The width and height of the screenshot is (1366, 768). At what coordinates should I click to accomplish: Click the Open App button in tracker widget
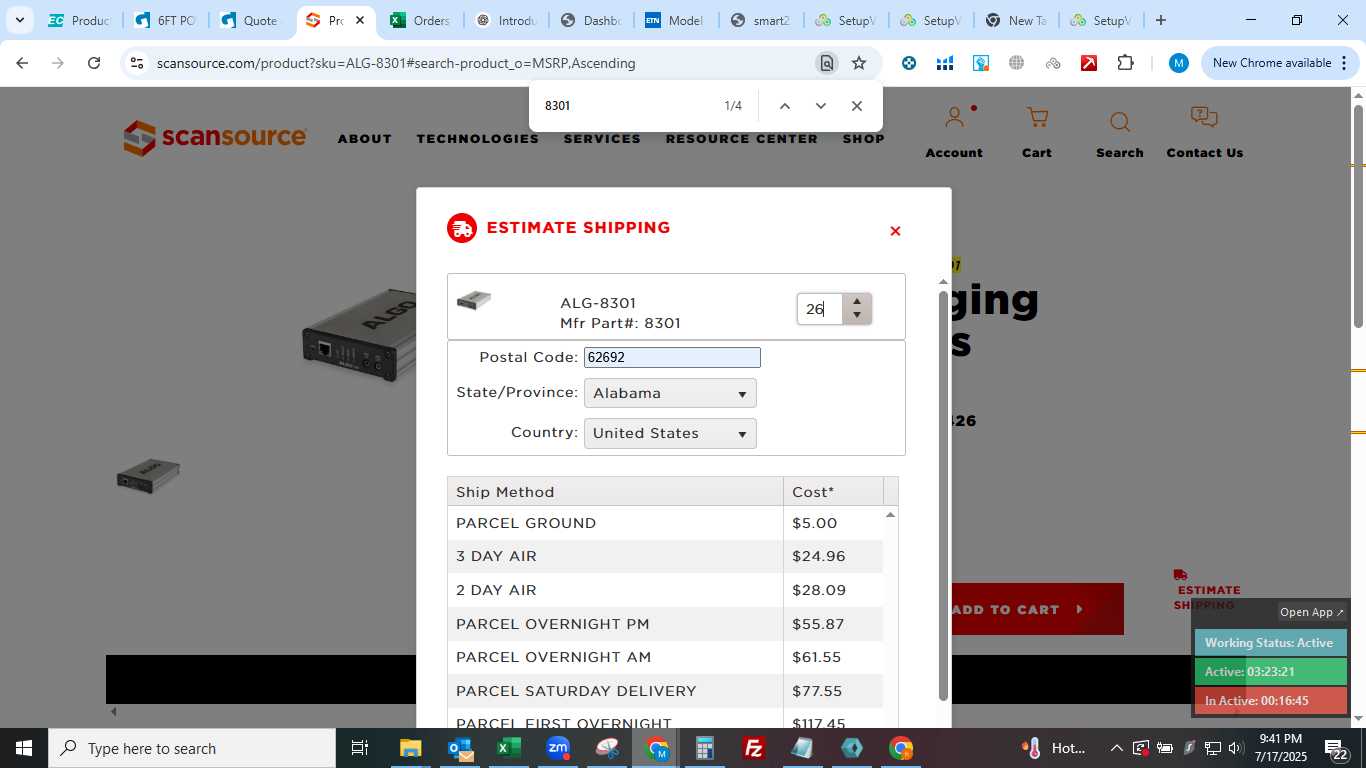coord(1312,612)
